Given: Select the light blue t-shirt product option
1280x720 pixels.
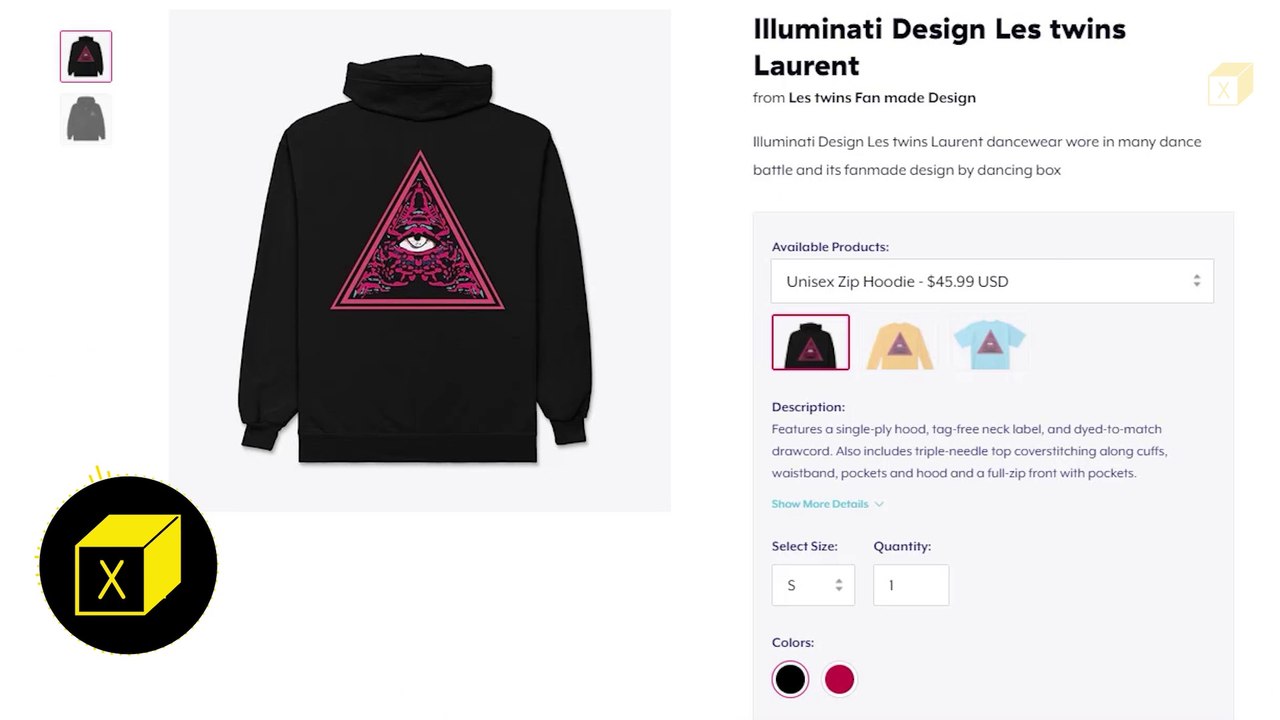Looking at the screenshot, I should point(989,343).
